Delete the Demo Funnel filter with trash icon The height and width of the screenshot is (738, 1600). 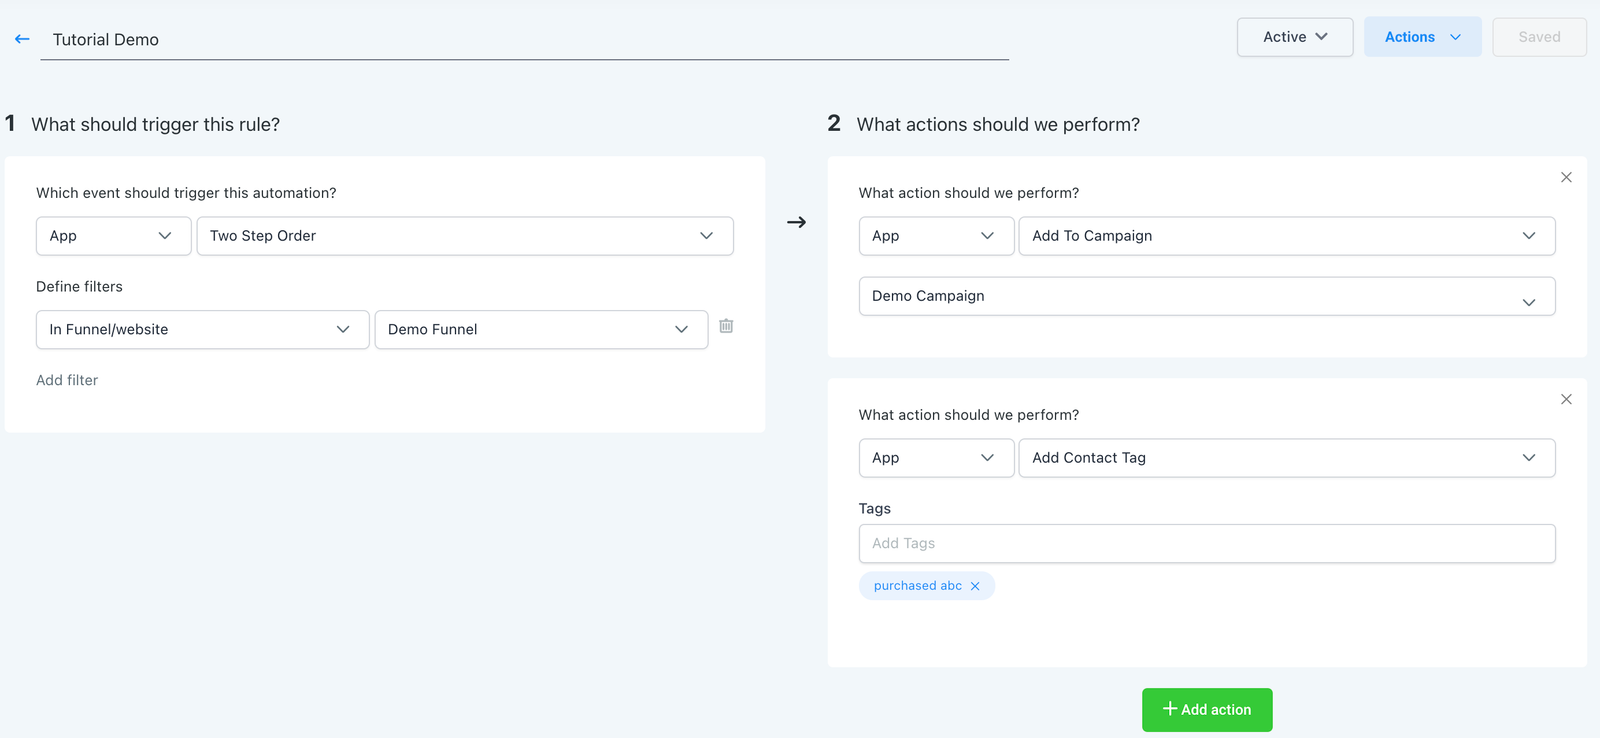726,326
